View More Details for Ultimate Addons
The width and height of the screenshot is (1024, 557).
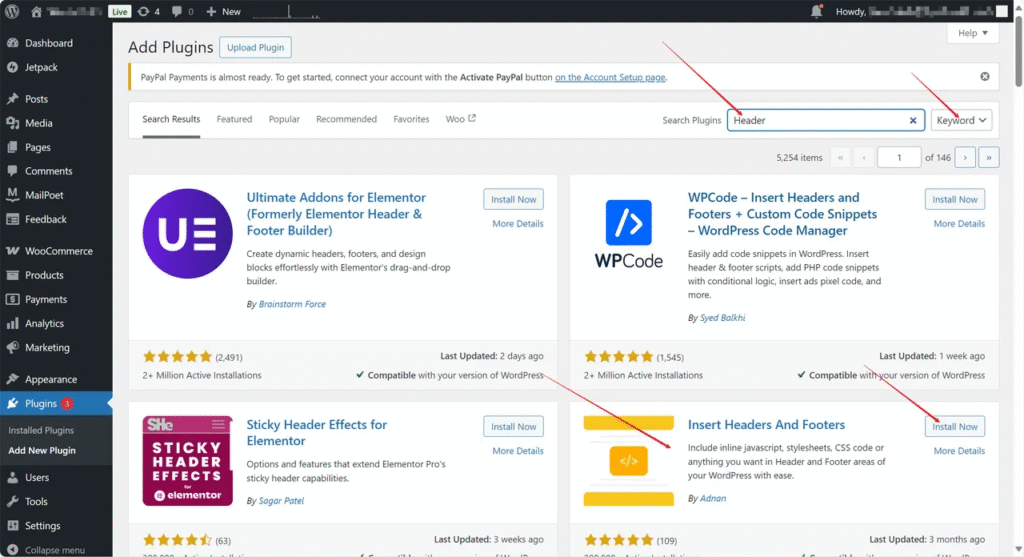[x=518, y=224]
